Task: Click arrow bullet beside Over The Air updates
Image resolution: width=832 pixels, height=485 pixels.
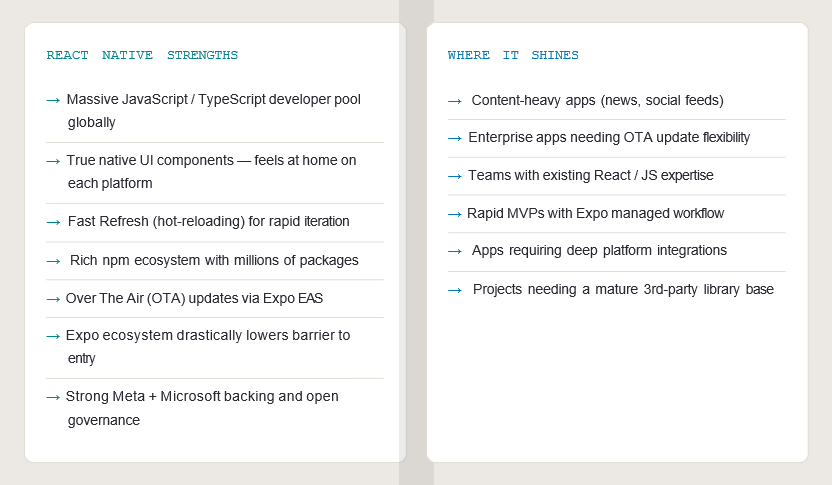Action: 54,299
